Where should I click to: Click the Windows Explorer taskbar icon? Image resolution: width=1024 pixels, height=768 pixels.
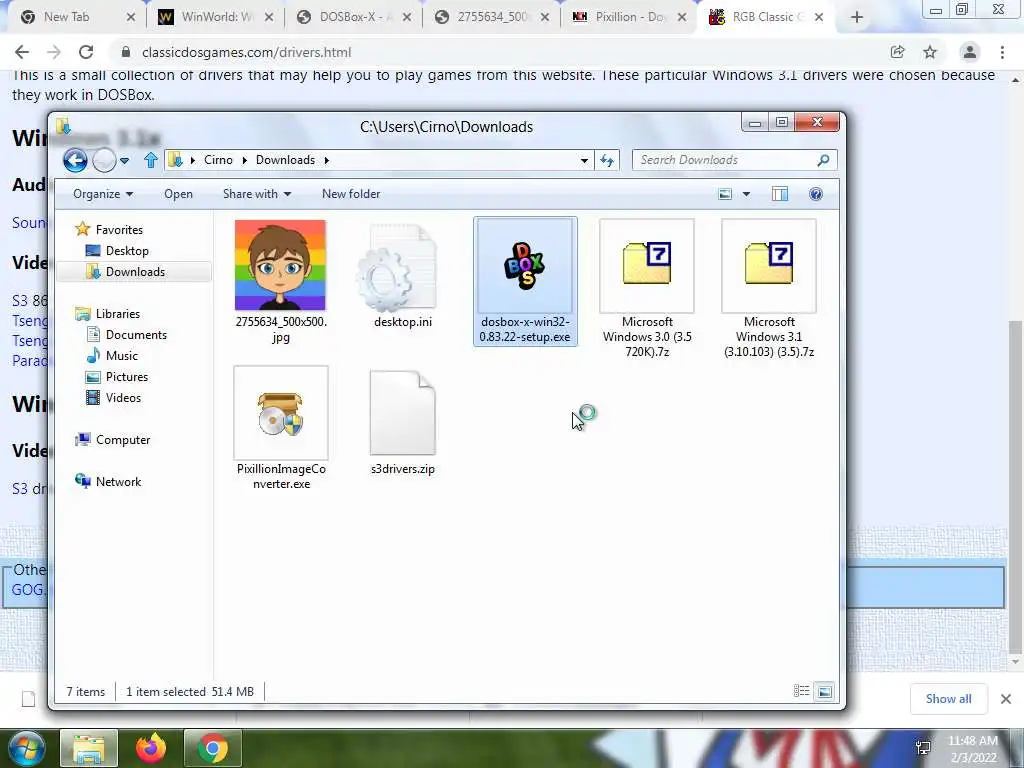(89, 748)
